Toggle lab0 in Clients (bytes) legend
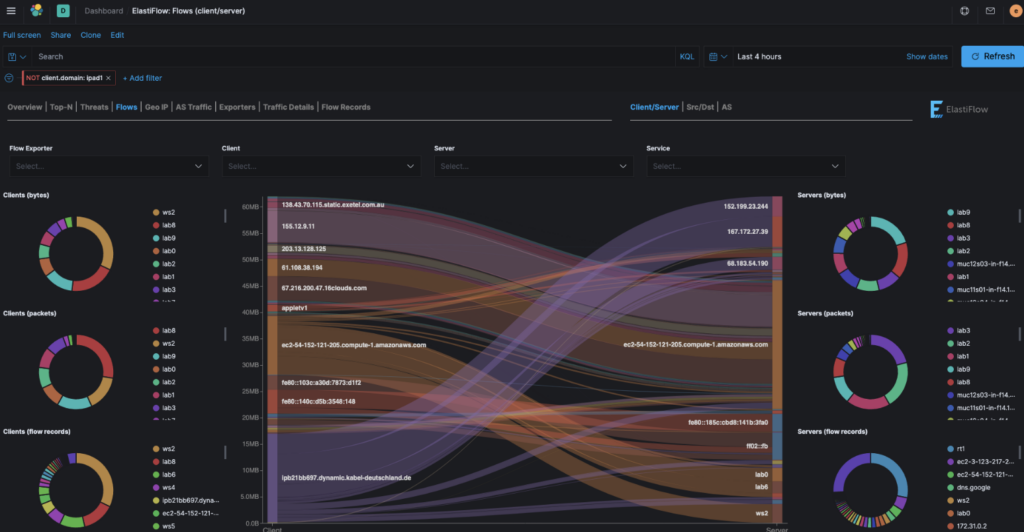The width and height of the screenshot is (1024, 532). pyautogui.click(x=164, y=251)
